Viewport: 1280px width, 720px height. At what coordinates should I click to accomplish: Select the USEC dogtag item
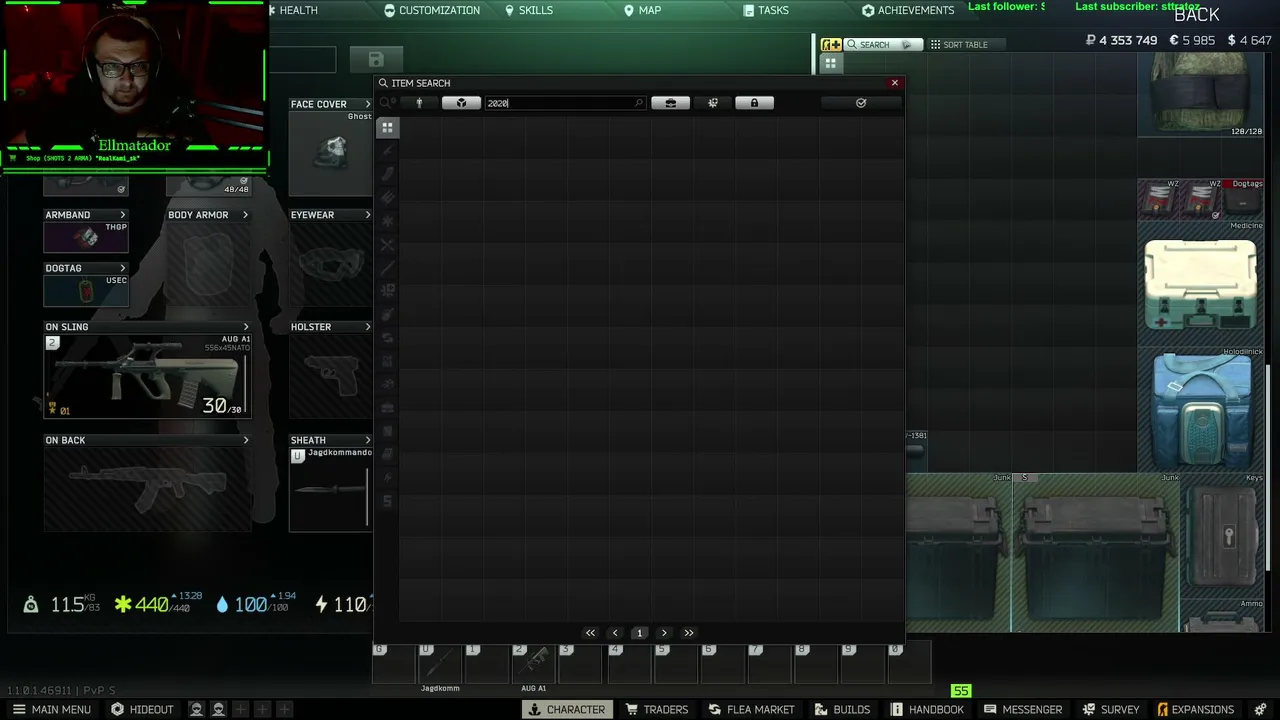[x=86, y=290]
